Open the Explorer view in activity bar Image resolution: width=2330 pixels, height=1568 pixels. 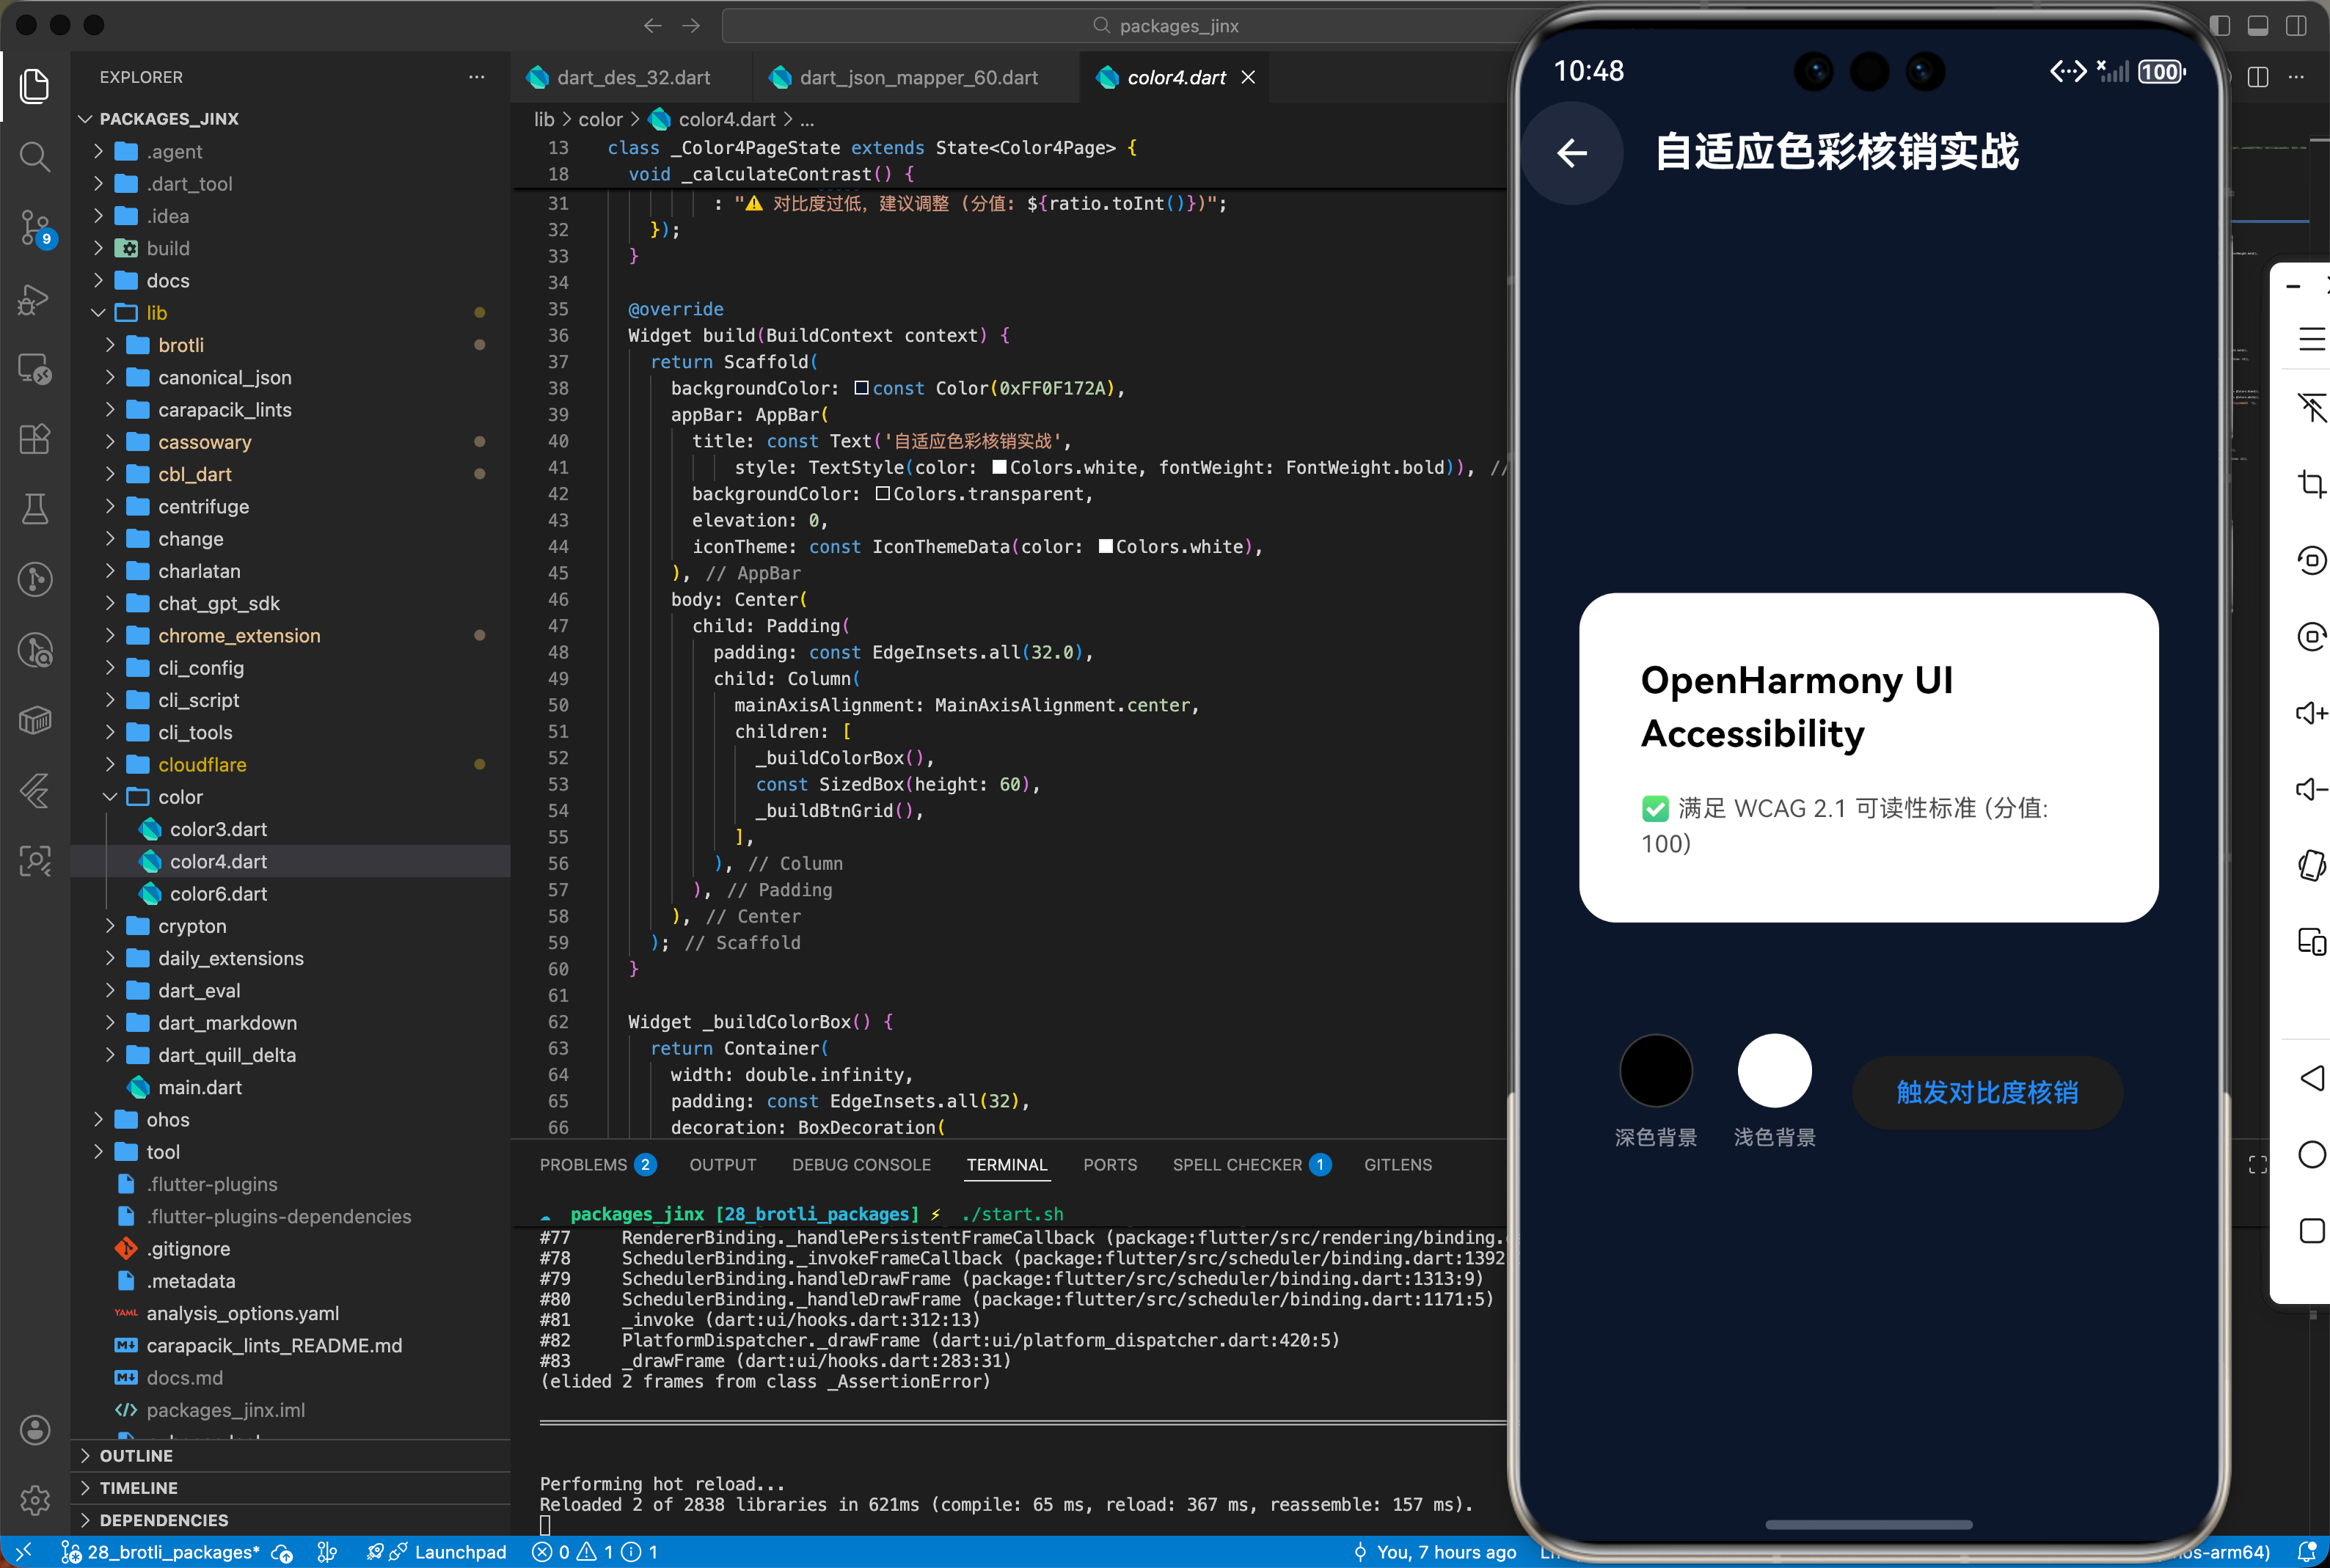35,86
